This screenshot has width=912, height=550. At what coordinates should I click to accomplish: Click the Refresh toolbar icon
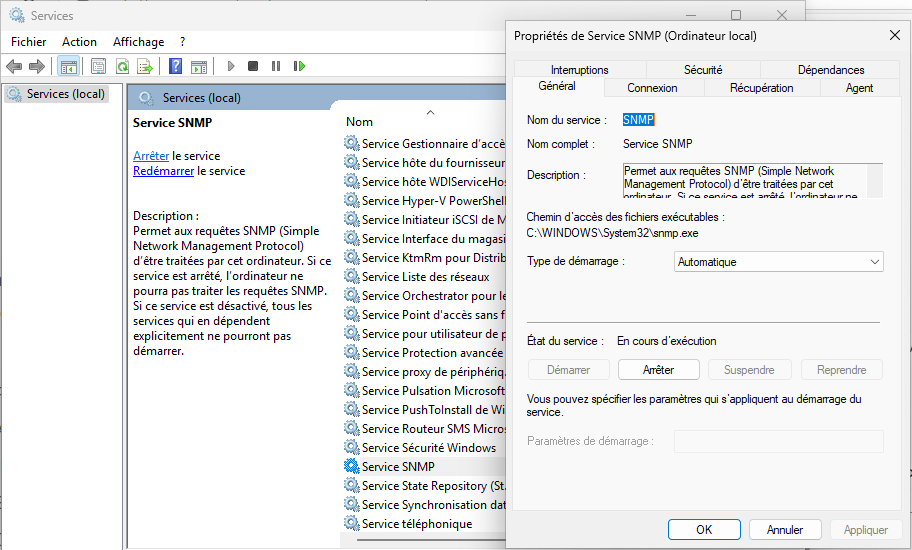[x=122, y=66]
